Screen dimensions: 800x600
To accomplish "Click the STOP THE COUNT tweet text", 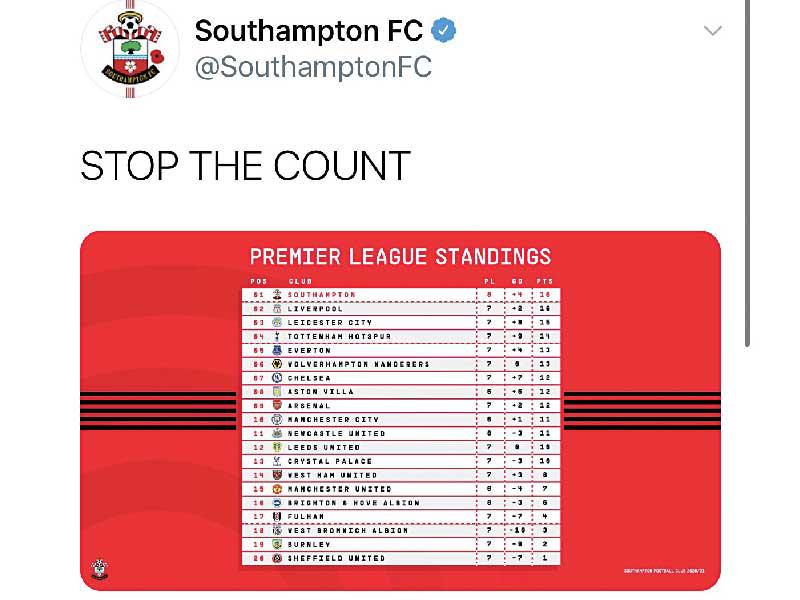I will [245, 166].
